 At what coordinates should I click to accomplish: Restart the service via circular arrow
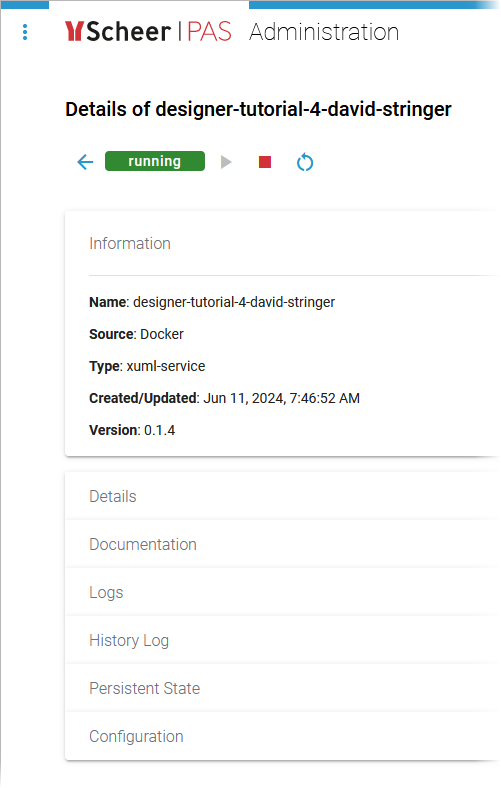click(305, 162)
